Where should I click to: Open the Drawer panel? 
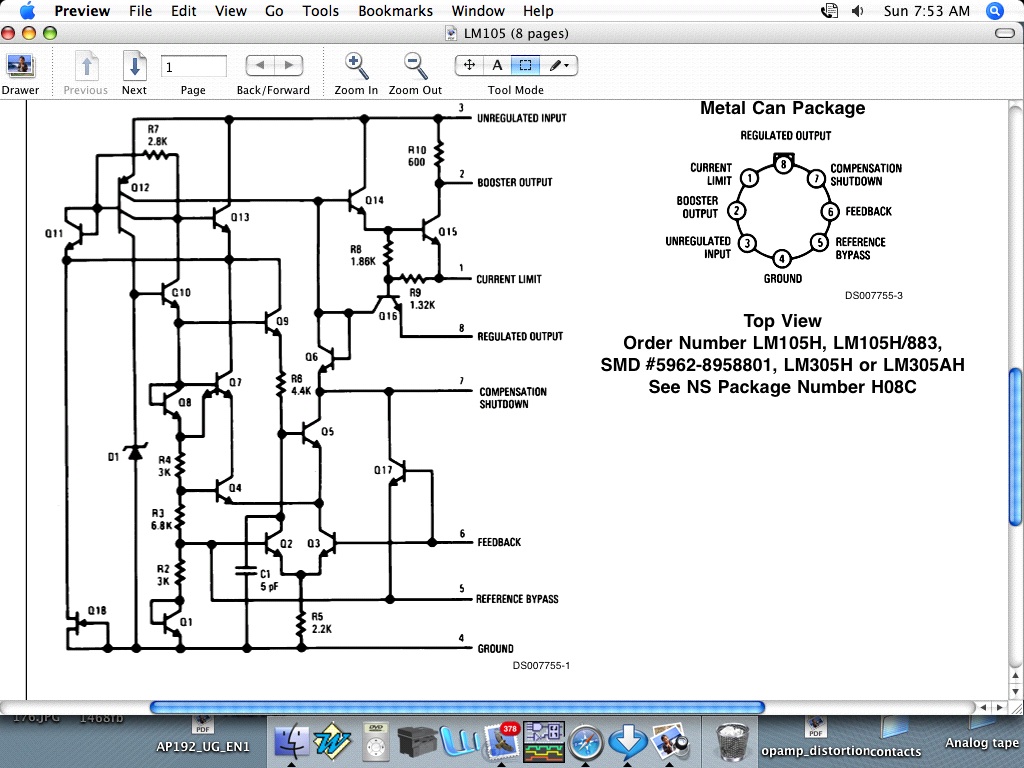(x=20, y=73)
